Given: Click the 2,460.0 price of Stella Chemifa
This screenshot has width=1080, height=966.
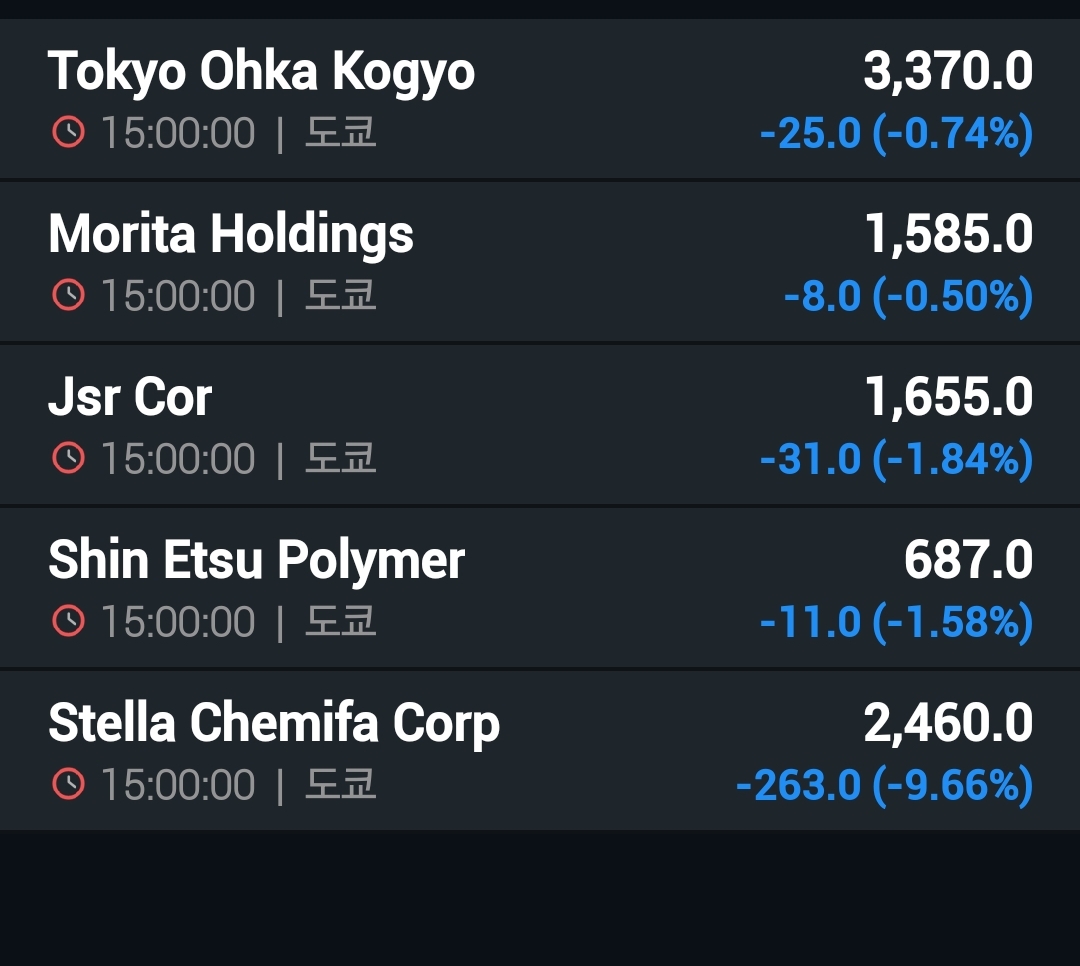Looking at the screenshot, I should click(x=948, y=723).
